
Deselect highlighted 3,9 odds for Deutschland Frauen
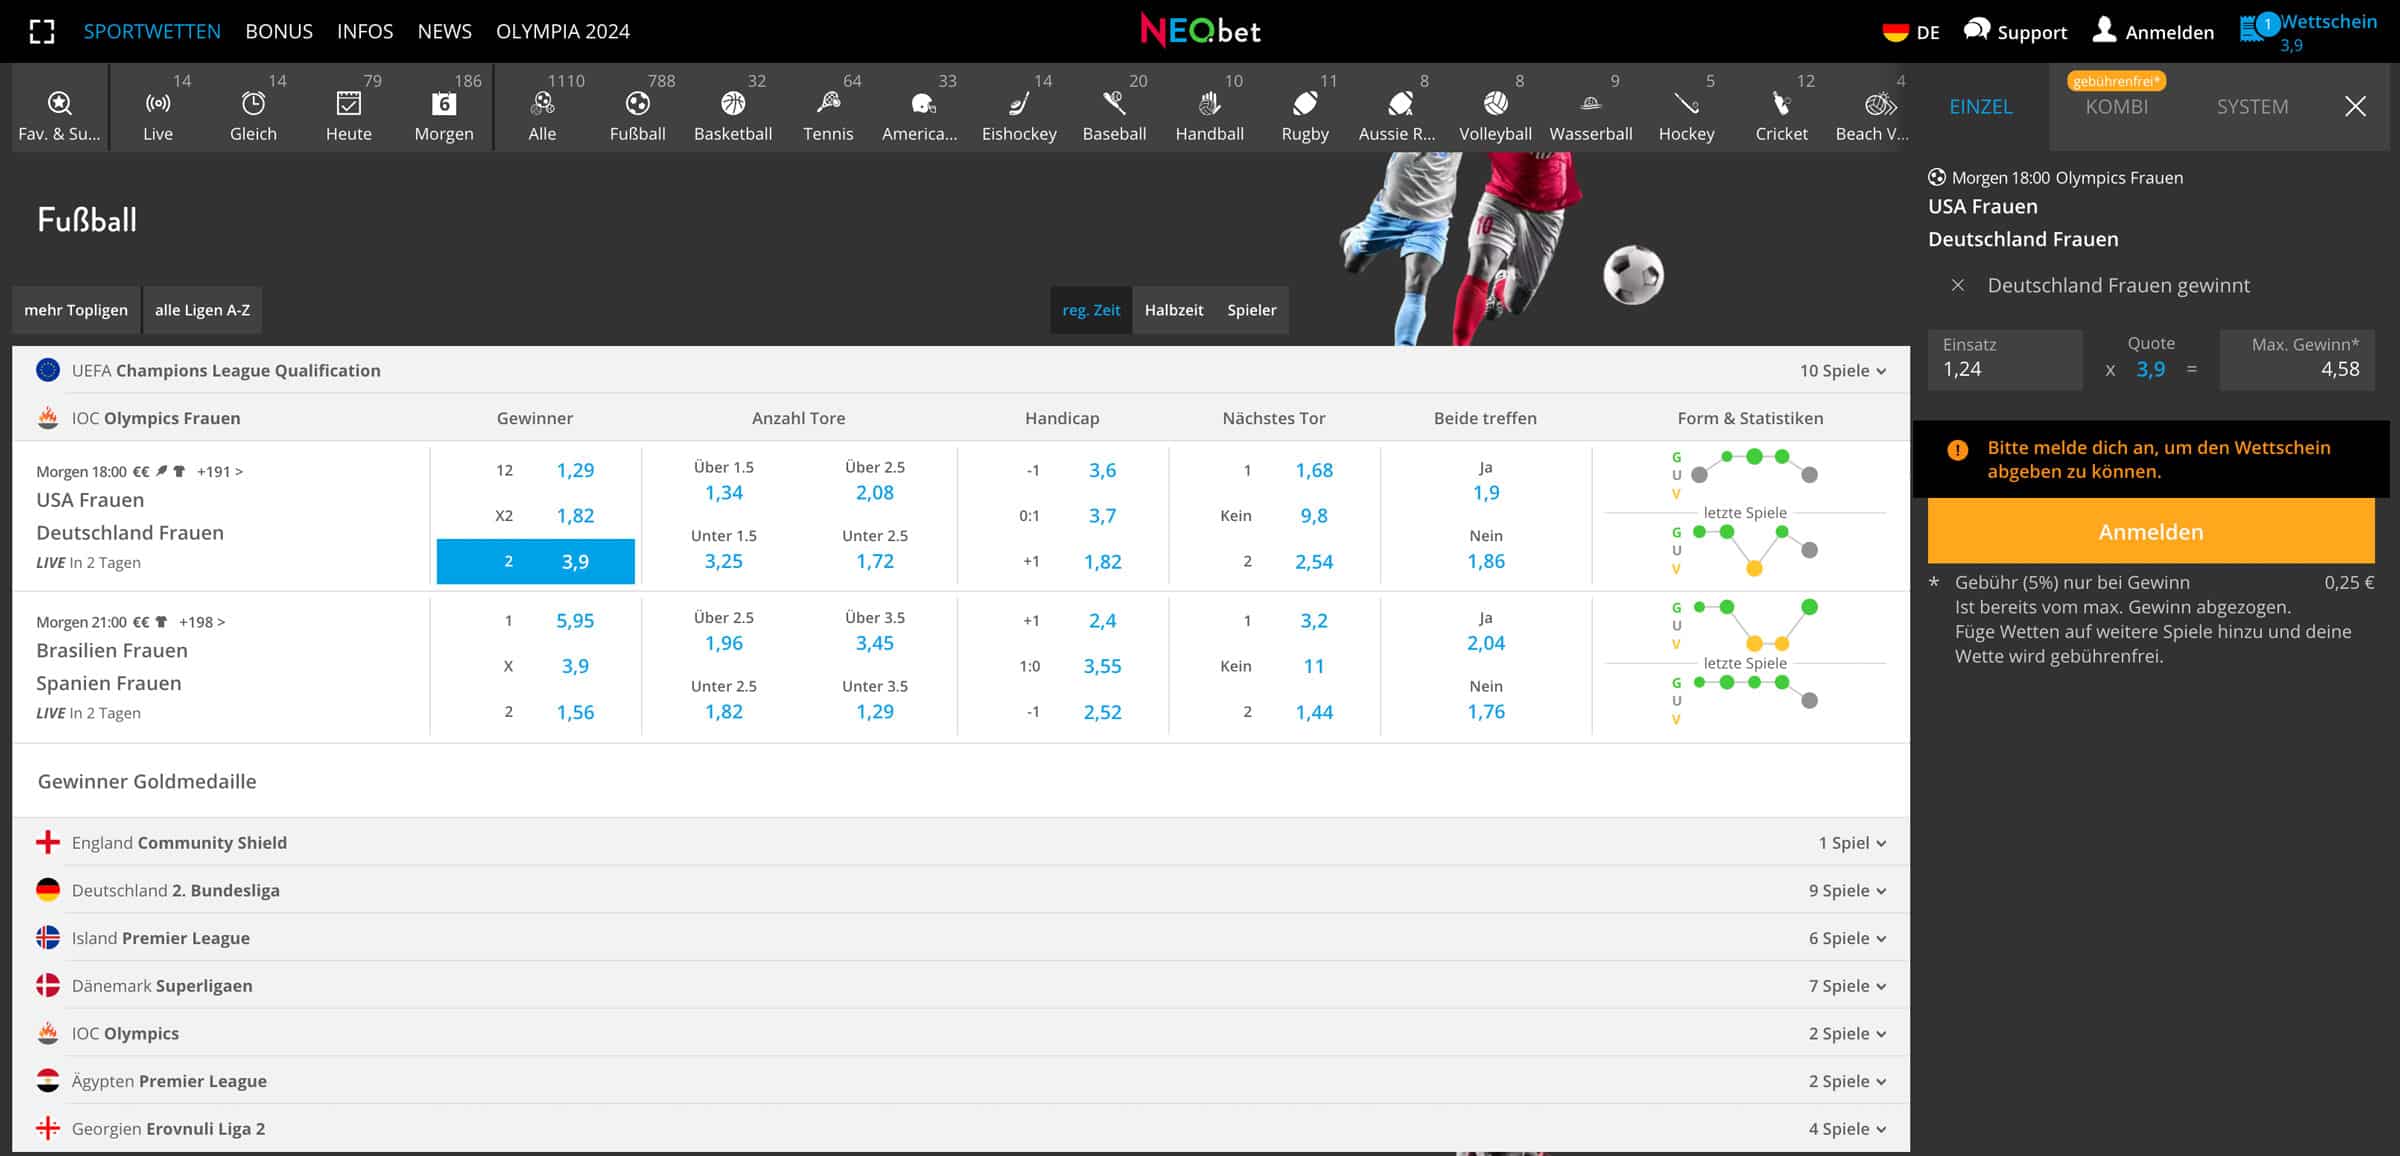536,561
